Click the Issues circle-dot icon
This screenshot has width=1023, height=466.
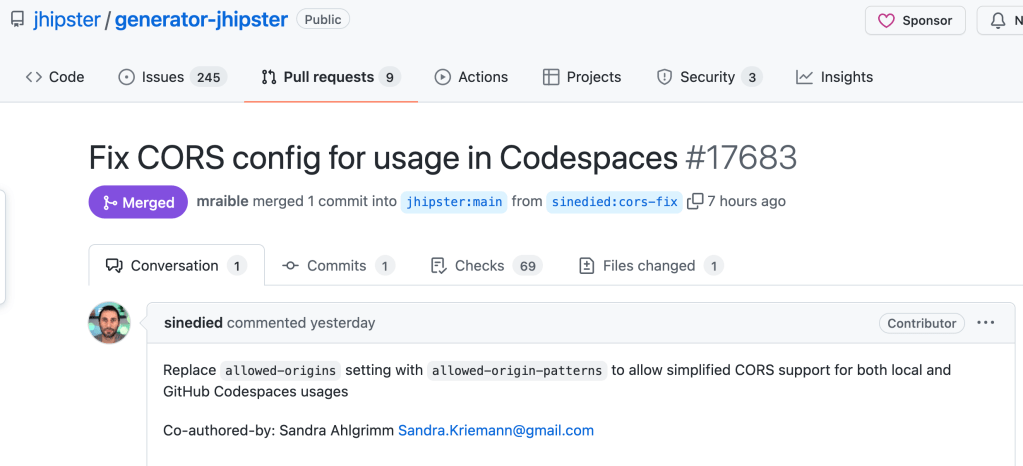point(126,77)
